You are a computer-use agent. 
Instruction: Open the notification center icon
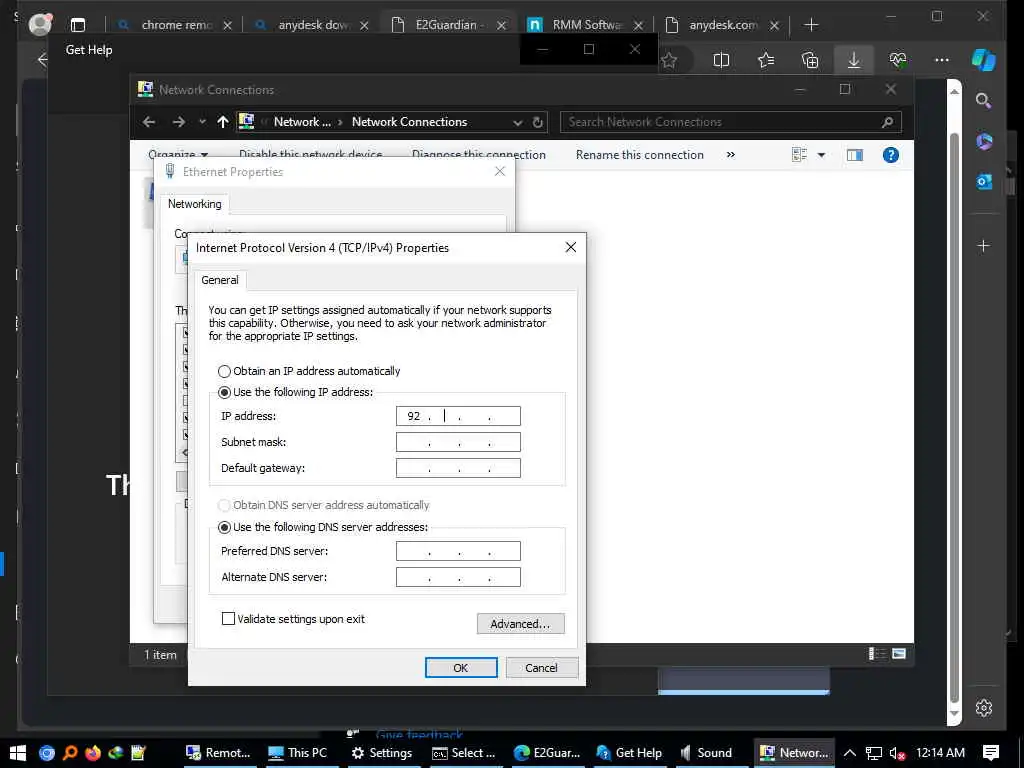pos(991,753)
